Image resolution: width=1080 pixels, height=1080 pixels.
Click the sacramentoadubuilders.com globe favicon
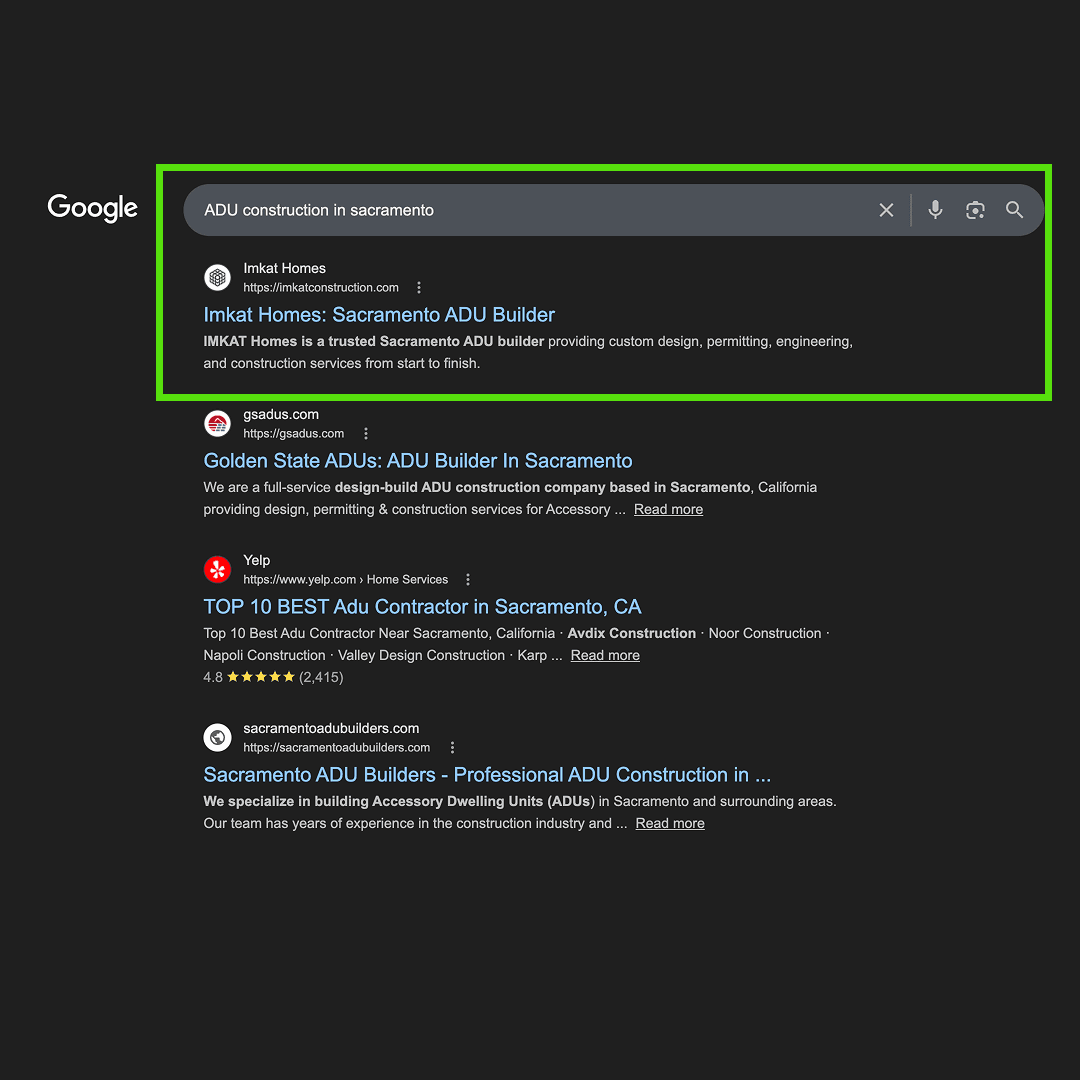(218, 738)
